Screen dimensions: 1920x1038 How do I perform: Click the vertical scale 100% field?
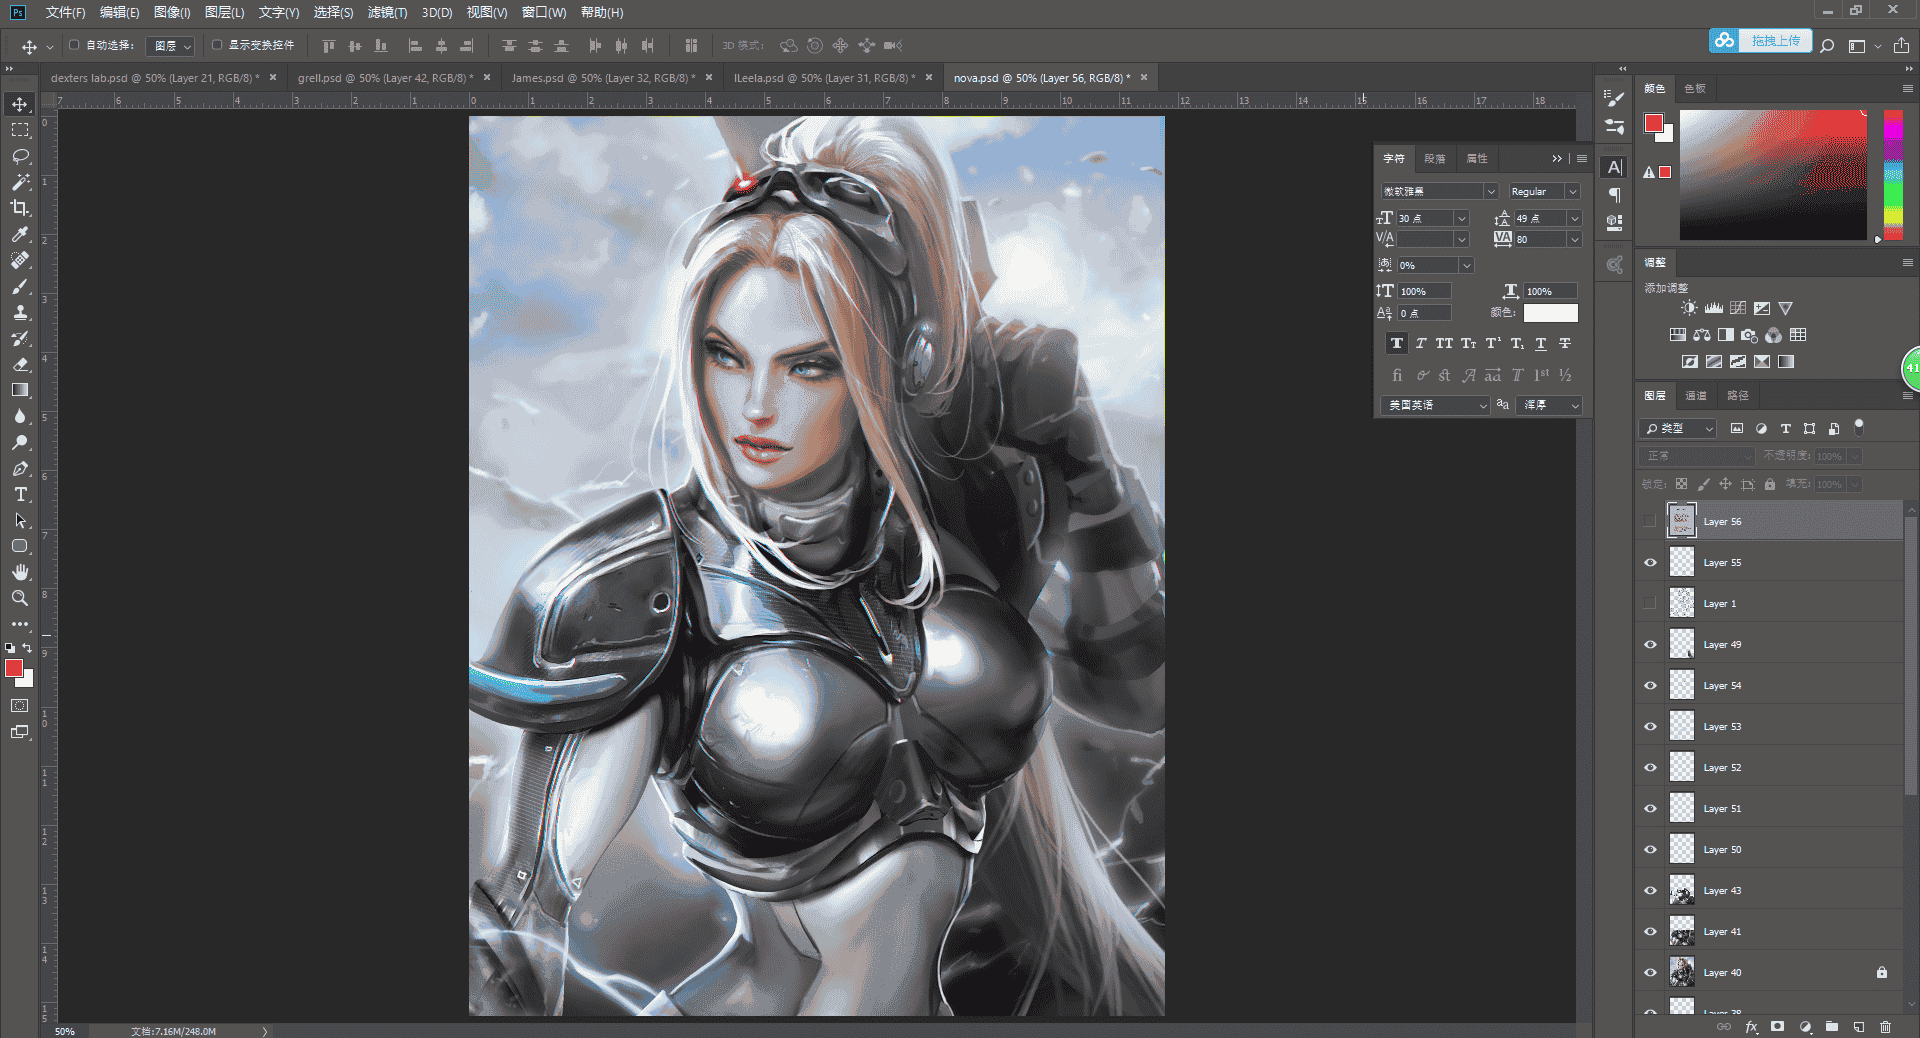pos(1425,291)
